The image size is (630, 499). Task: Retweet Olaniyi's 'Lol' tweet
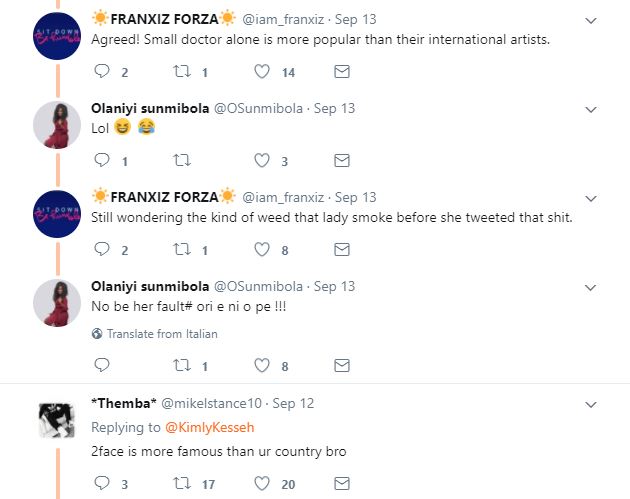coord(181,160)
